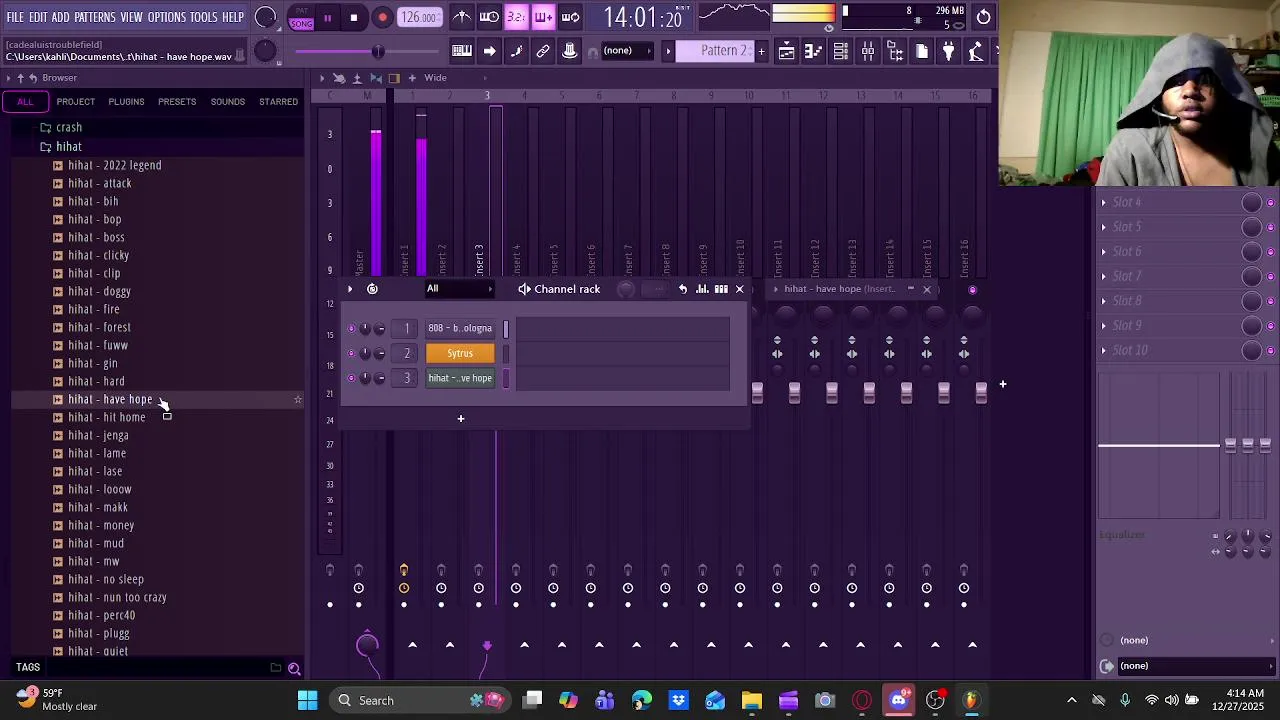Viewport: 1280px width, 720px height.
Task: Open the Playlist view icon
Action: (787, 51)
